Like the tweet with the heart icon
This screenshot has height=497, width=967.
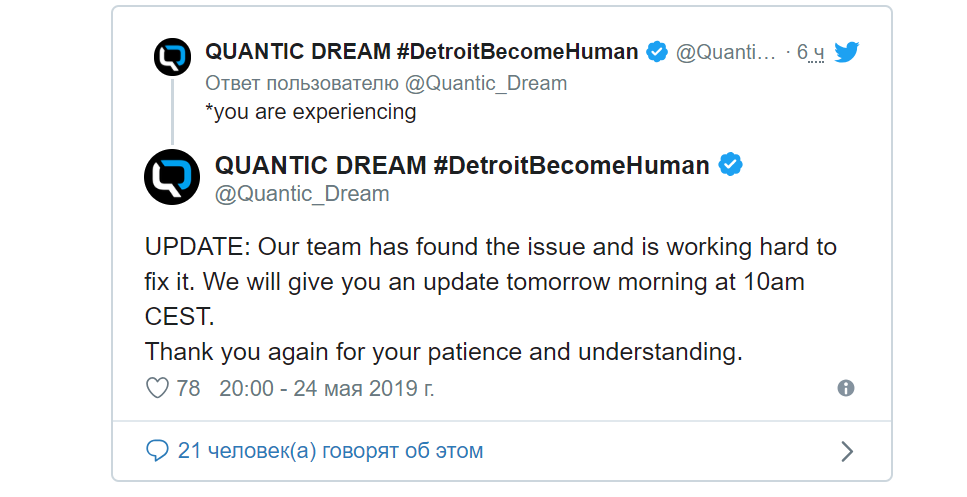[x=157, y=388]
